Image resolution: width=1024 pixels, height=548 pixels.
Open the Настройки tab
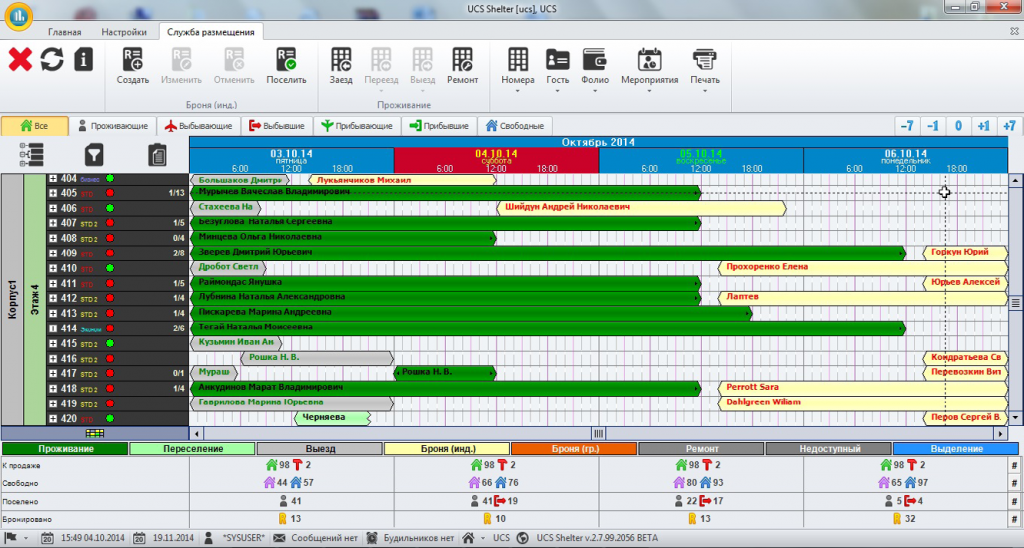[x=124, y=32]
